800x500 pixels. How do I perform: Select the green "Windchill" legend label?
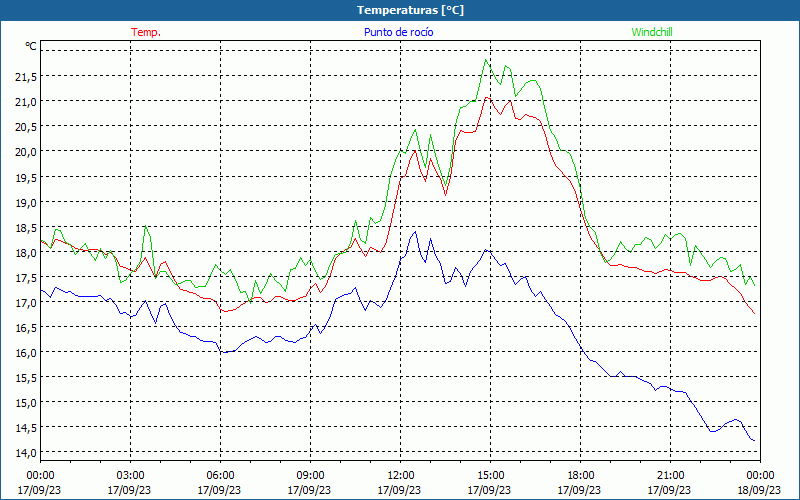pyautogui.click(x=652, y=32)
